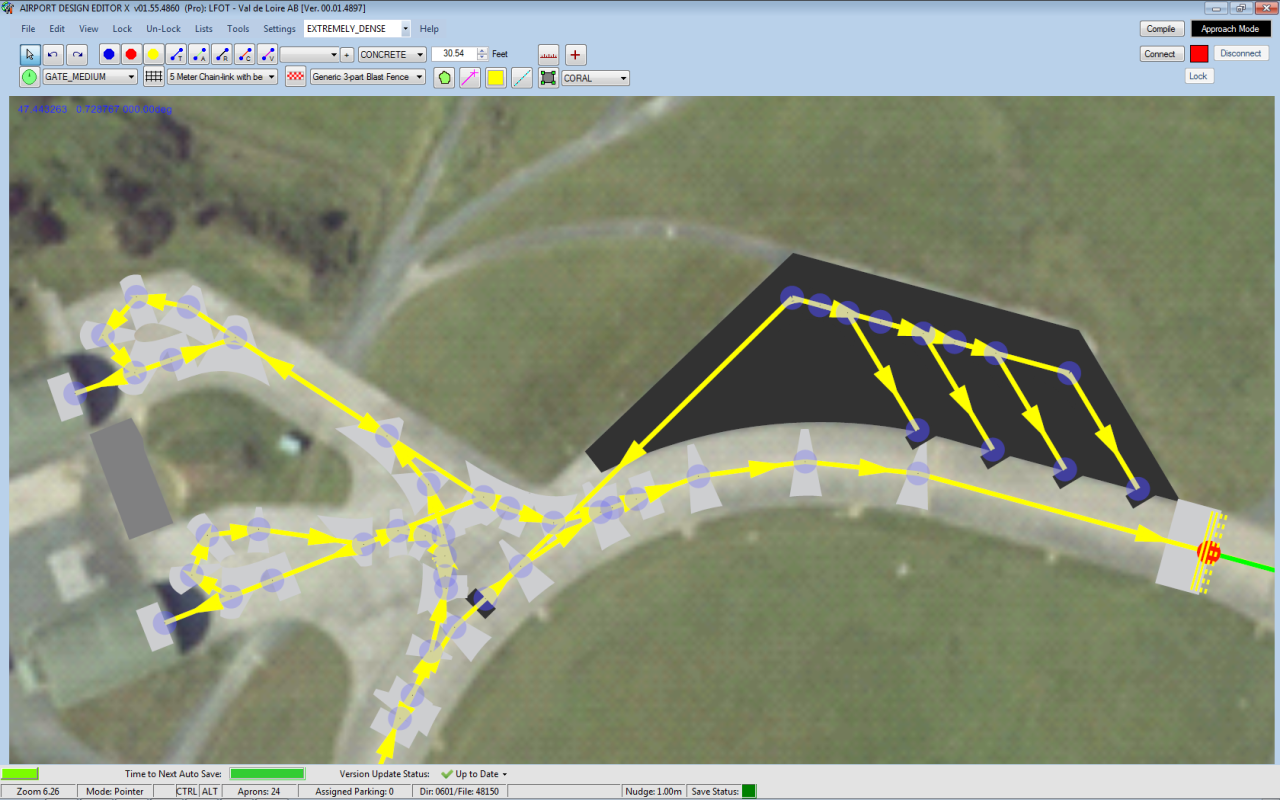This screenshot has width=1280, height=800.
Task: Click the chain-link fence grid icon
Action: coord(153,77)
